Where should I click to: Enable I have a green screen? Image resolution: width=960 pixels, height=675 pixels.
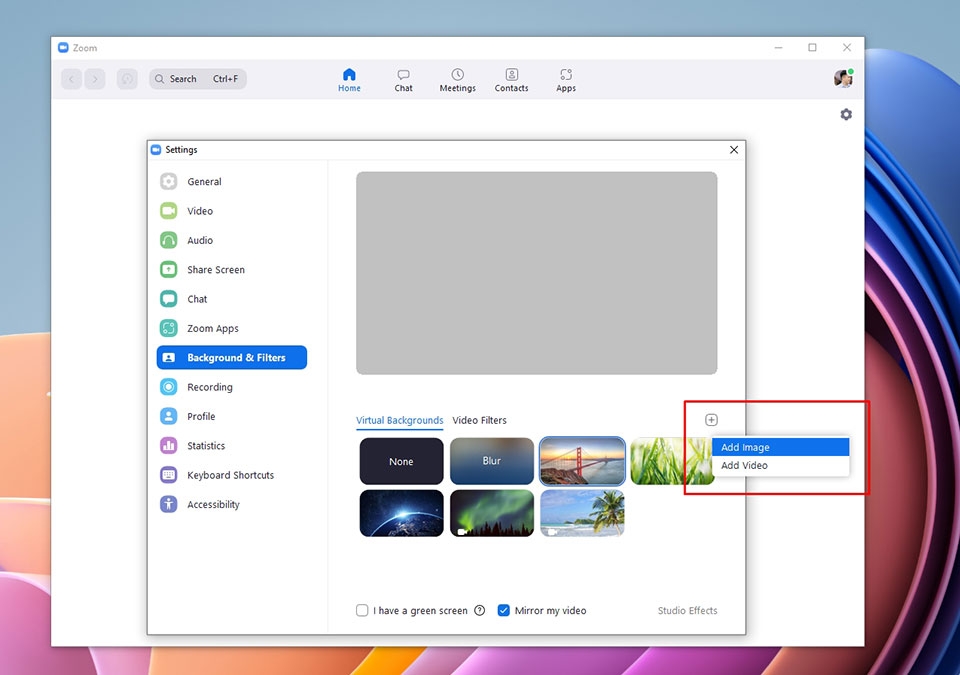[x=362, y=611]
